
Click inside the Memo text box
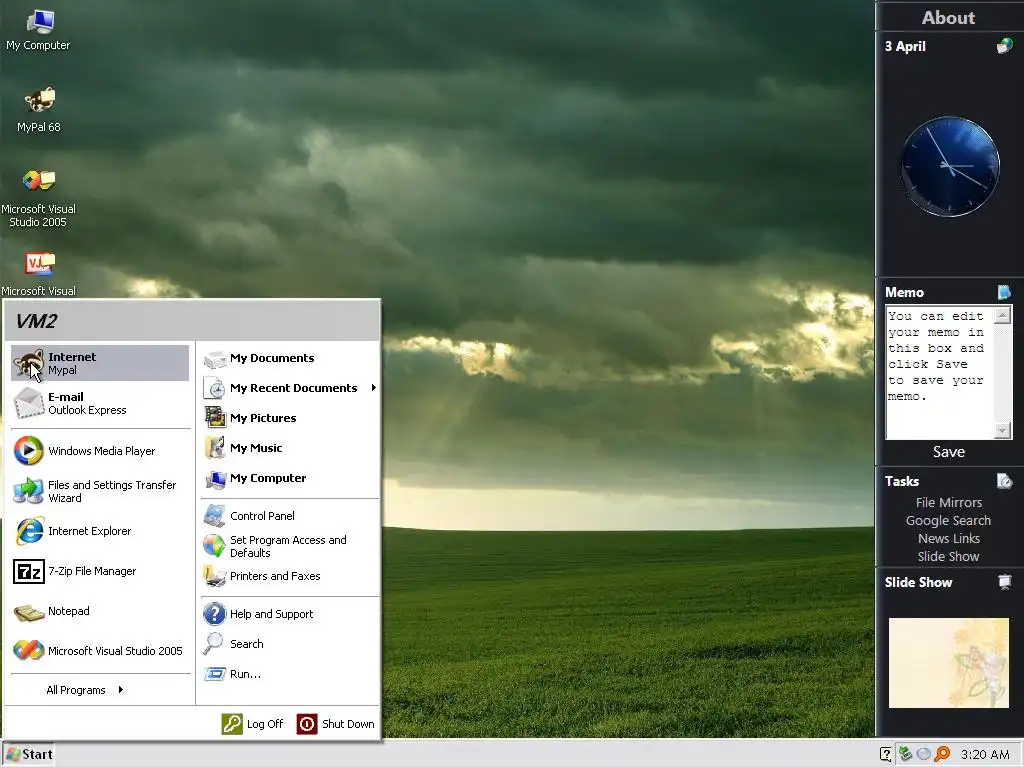(940, 373)
